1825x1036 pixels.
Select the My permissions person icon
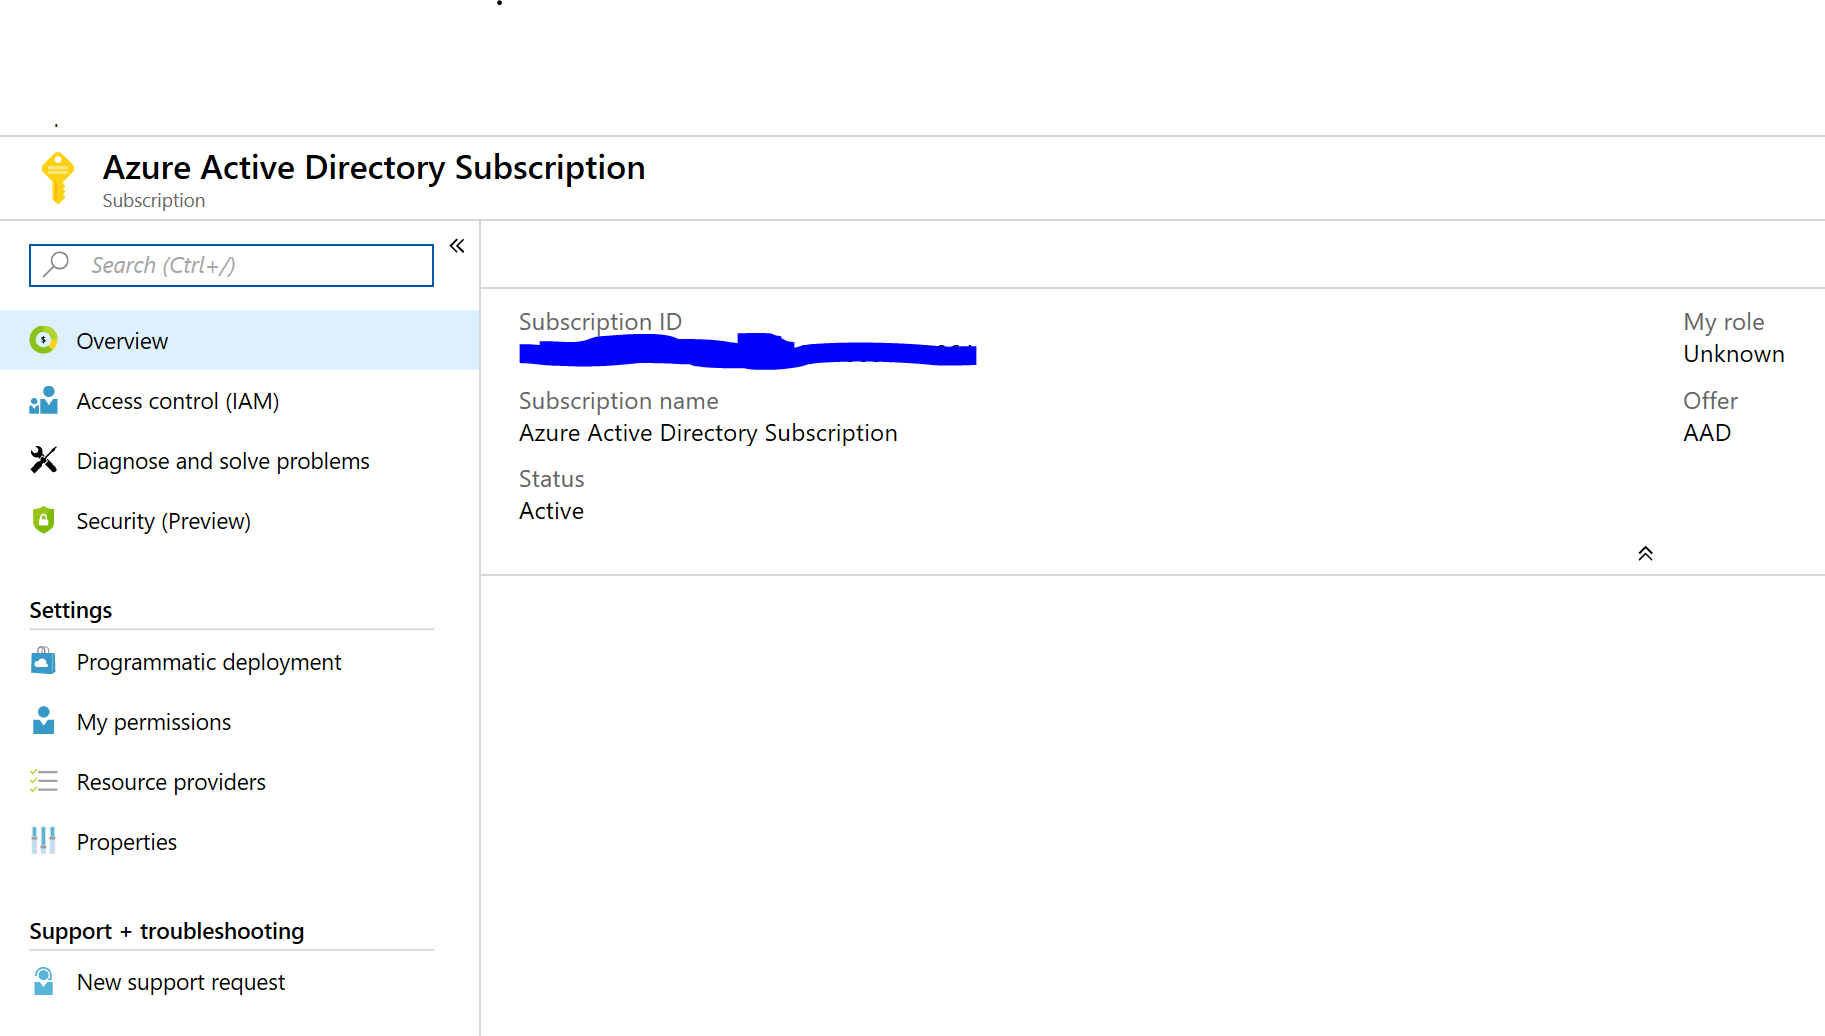click(x=43, y=721)
